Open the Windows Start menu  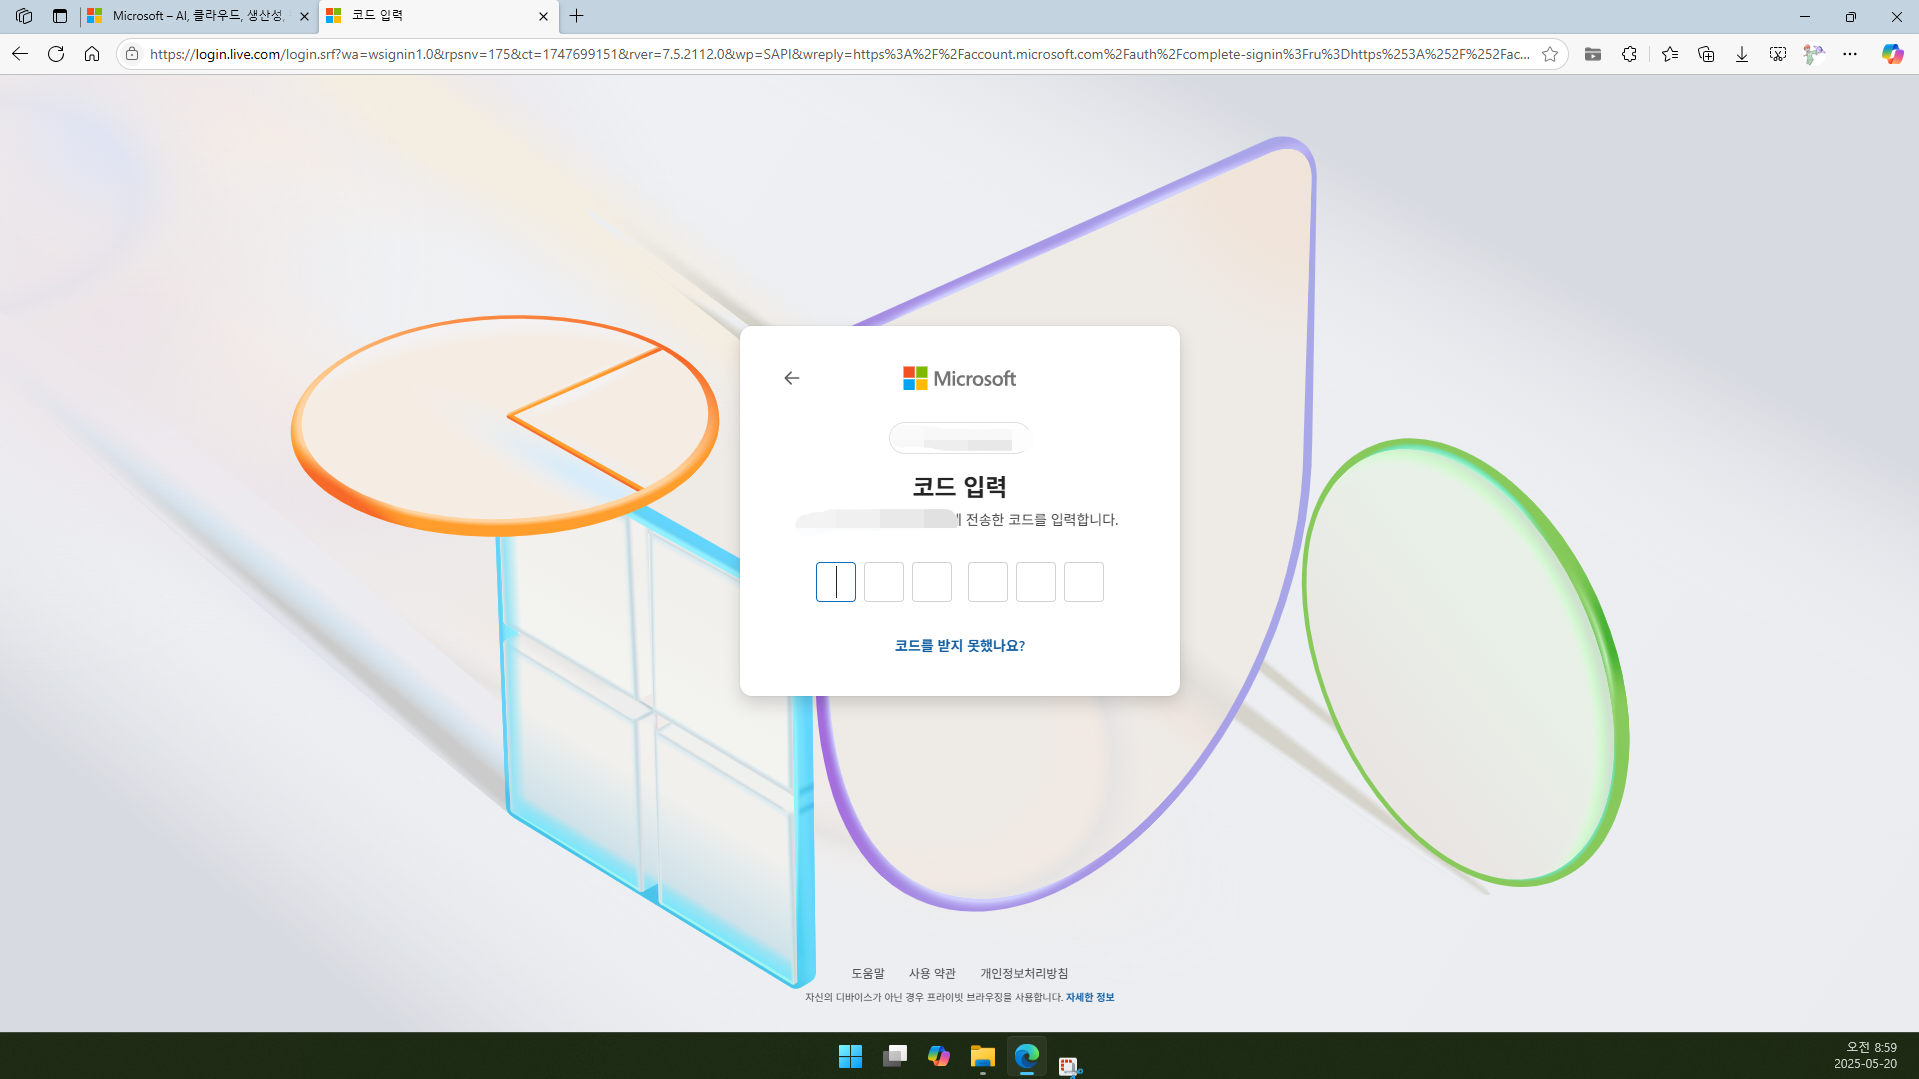850,1056
